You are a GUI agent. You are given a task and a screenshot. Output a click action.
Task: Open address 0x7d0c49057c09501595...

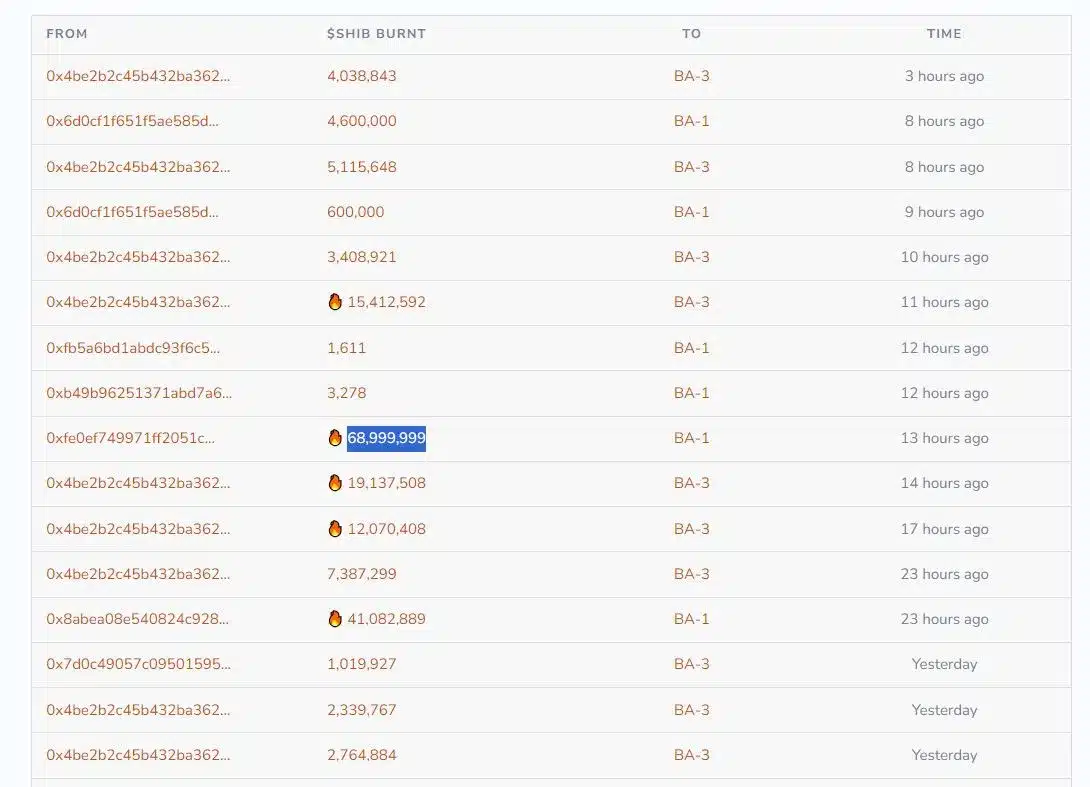point(138,664)
